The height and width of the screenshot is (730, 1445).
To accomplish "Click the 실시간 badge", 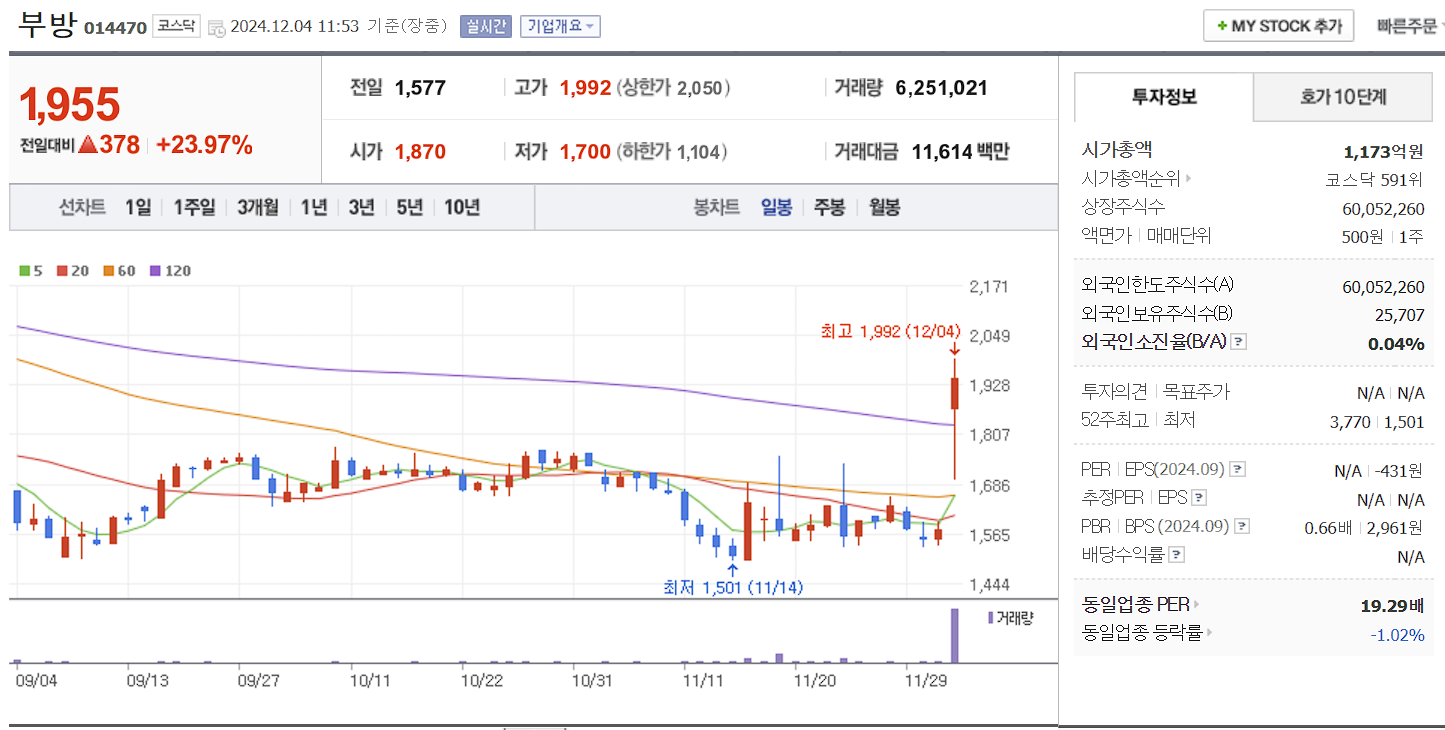I will tap(486, 26).
